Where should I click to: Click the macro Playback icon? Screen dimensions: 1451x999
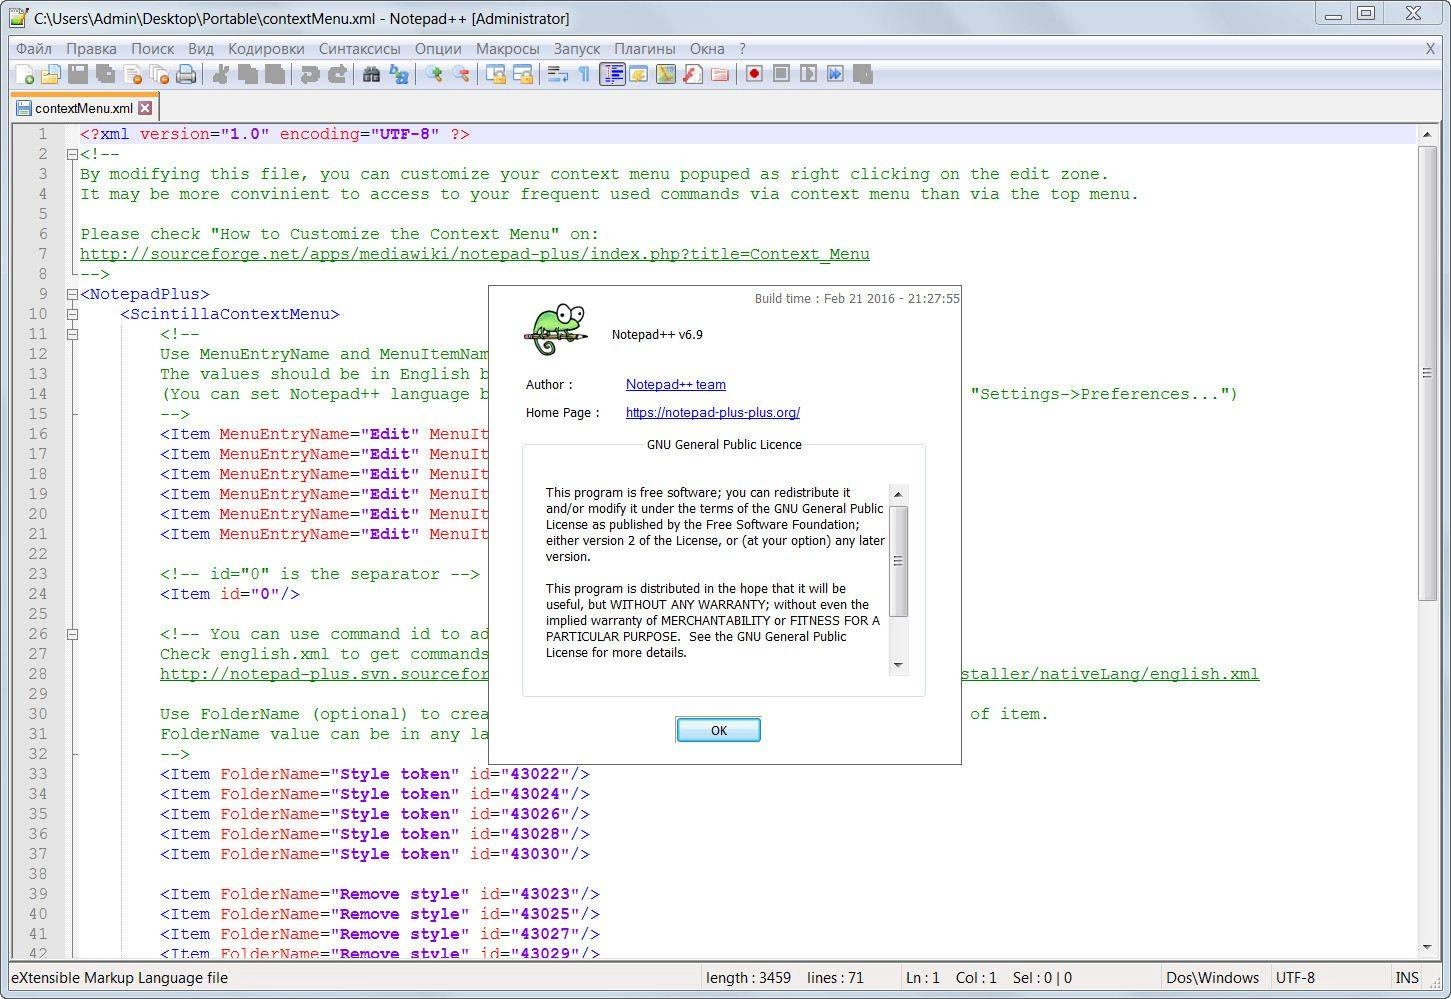pos(808,74)
